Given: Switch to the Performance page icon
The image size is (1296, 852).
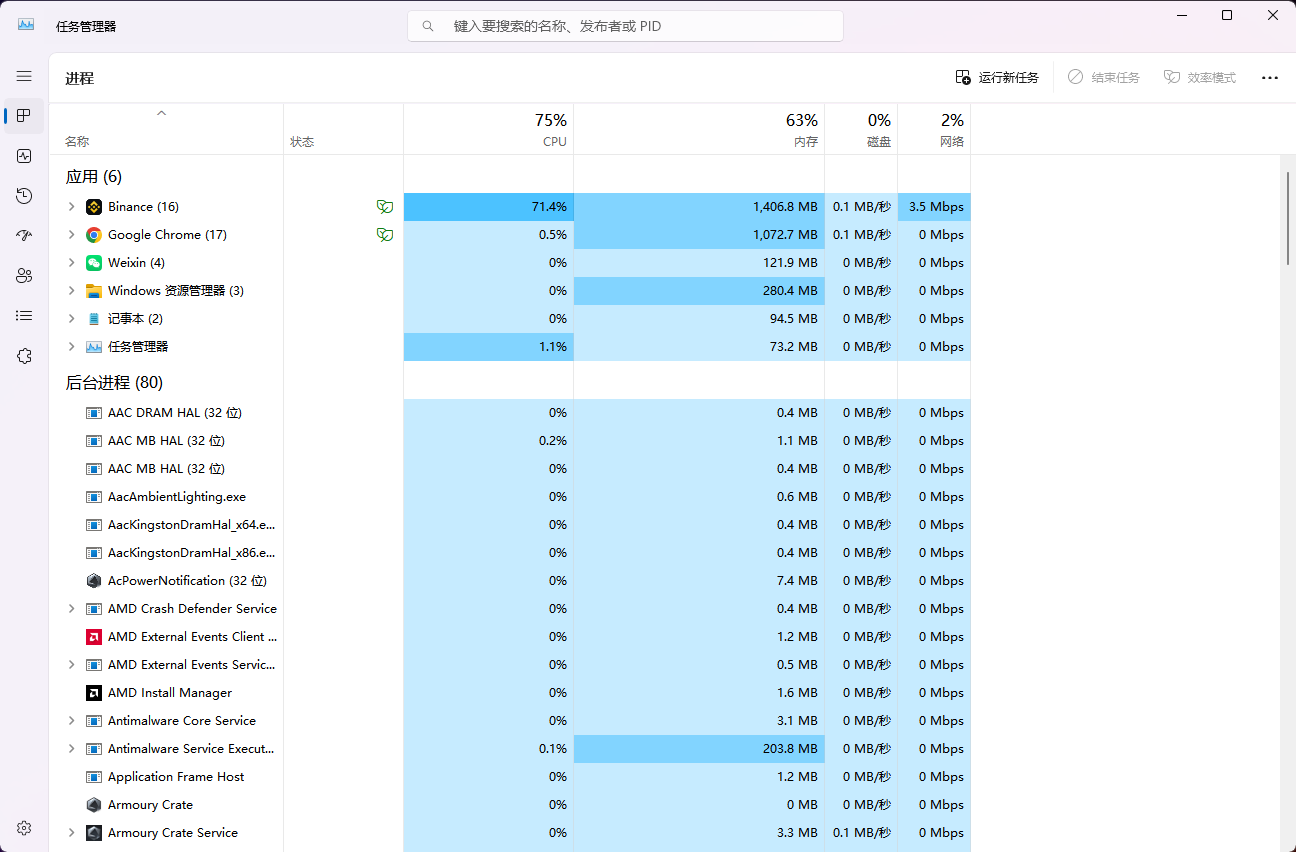Looking at the screenshot, I should coord(24,156).
